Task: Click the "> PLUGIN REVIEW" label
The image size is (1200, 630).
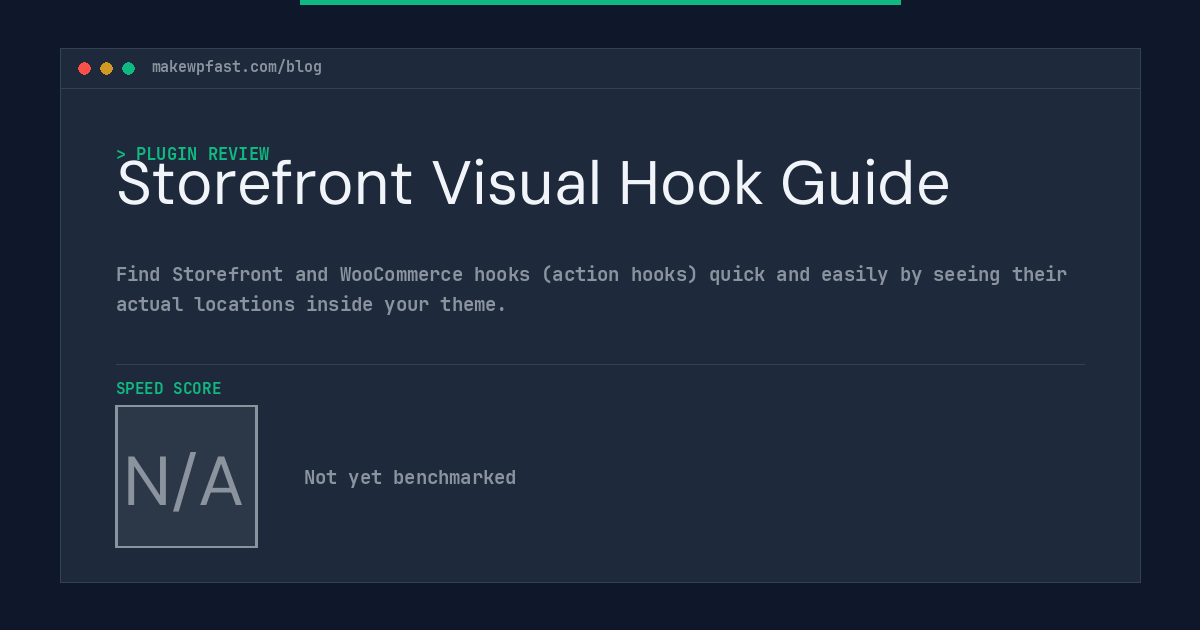Action: tap(193, 154)
